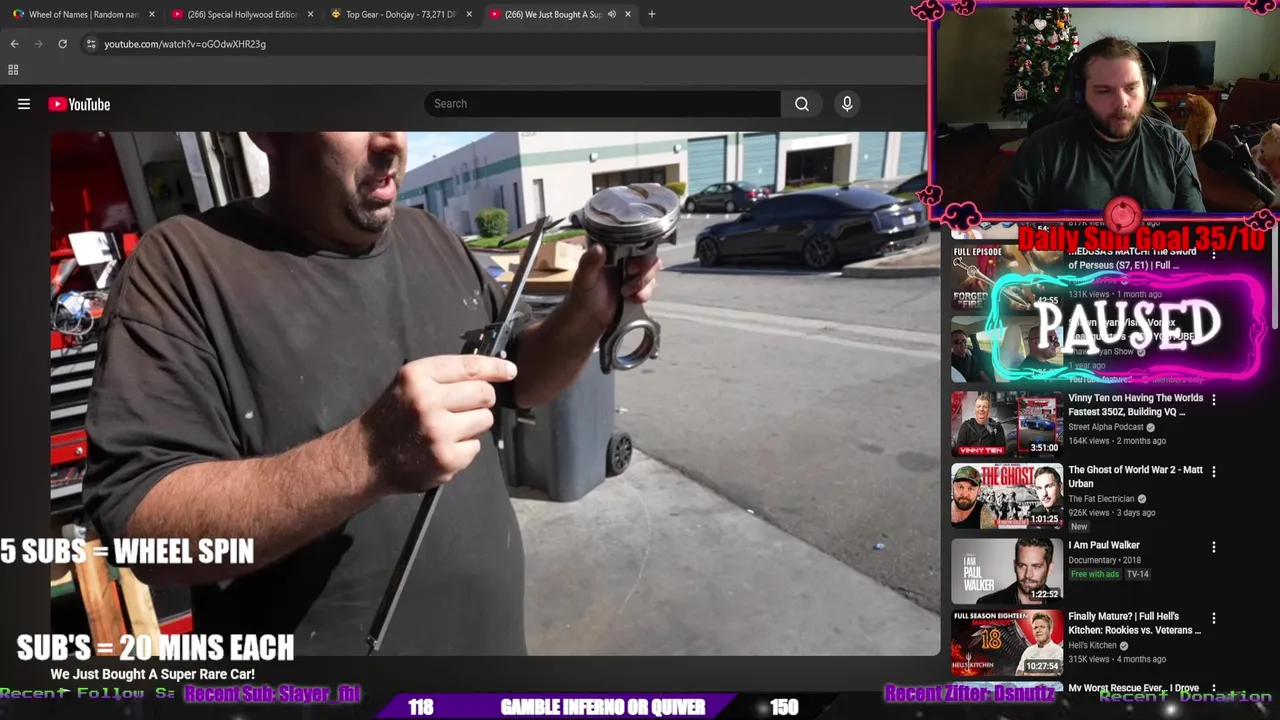Image resolution: width=1280 pixels, height=720 pixels.
Task: Open the apps grid in bookmarks bar
Action: (x=13, y=70)
